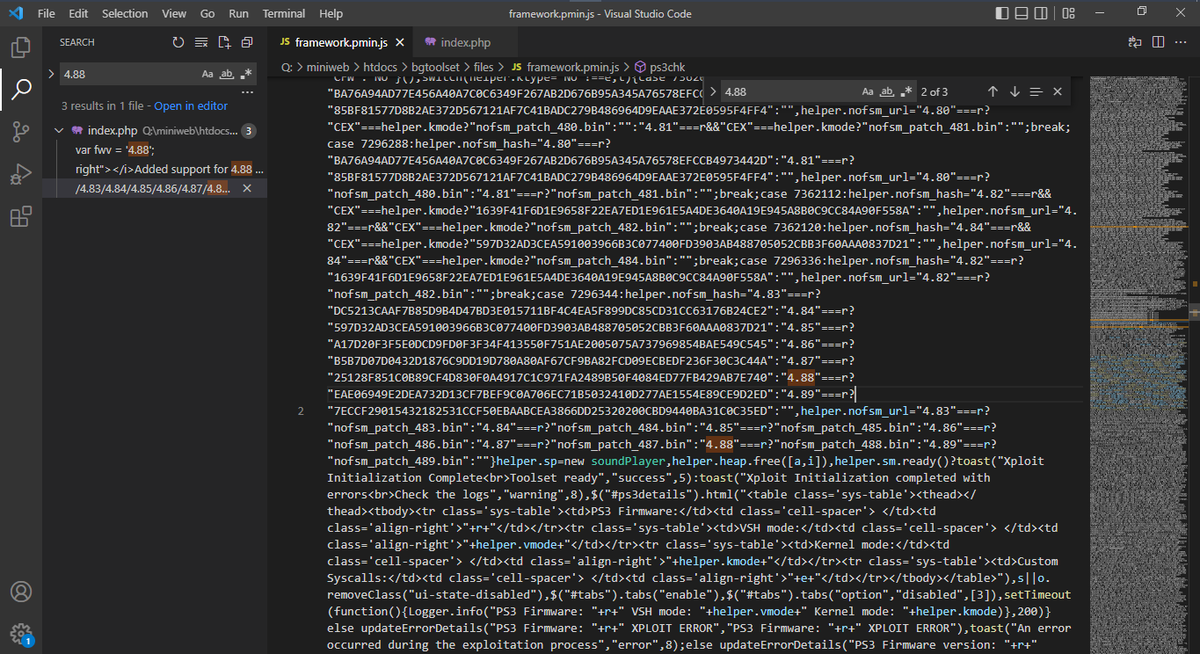Screen dimensions: 1200x654
Task: Open the Help menu
Action: (330, 14)
